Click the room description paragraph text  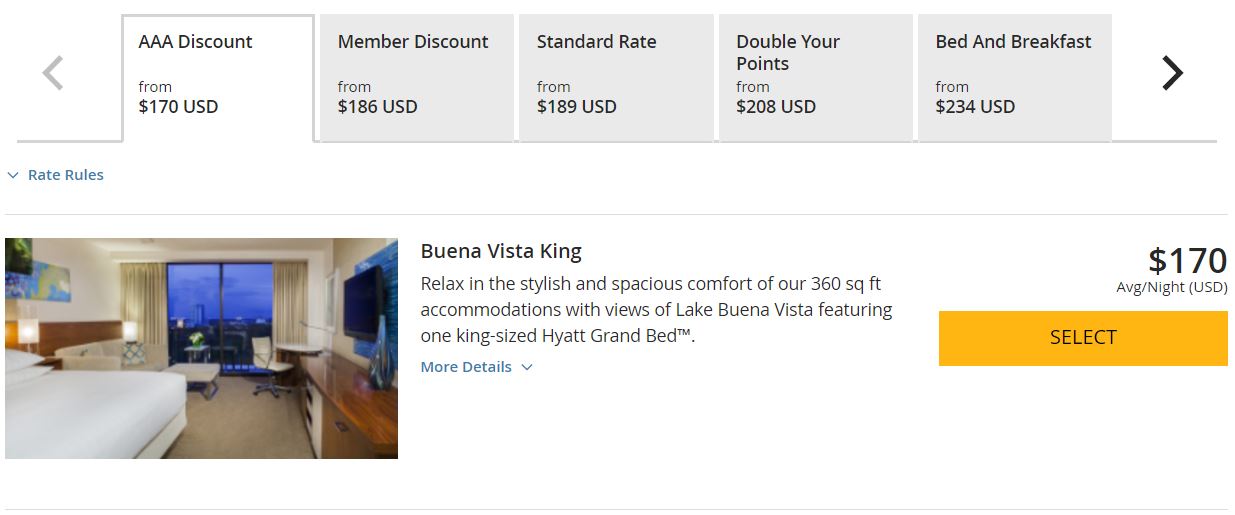[657, 309]
